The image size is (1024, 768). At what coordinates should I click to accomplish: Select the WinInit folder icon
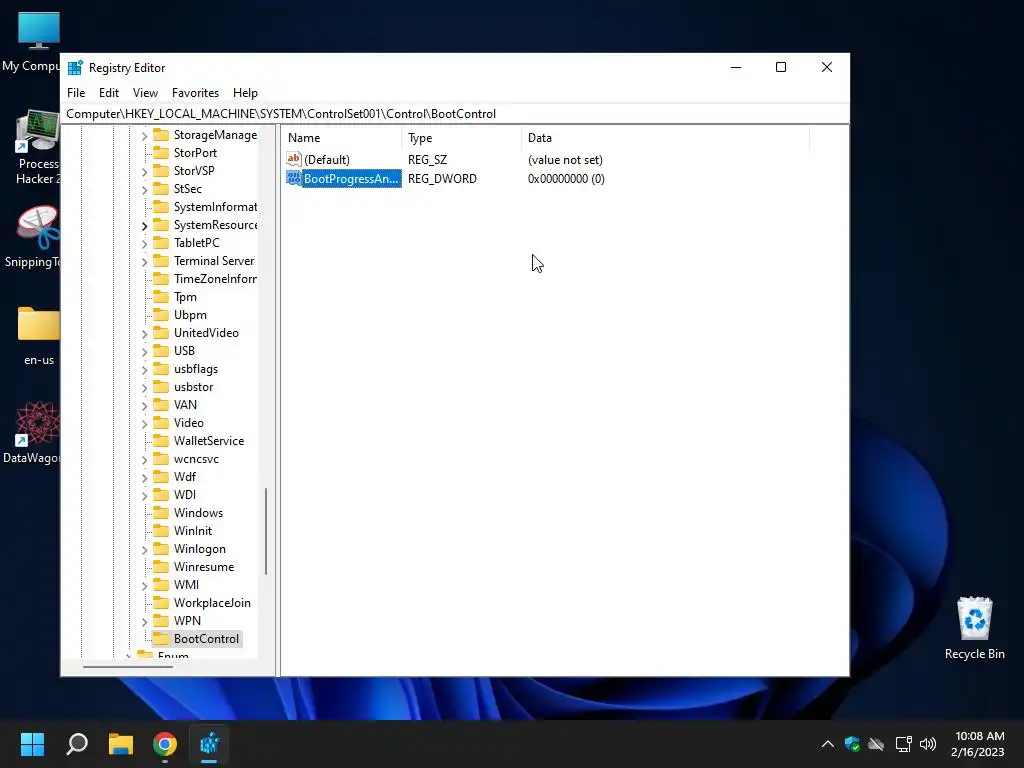coord(161,531)
